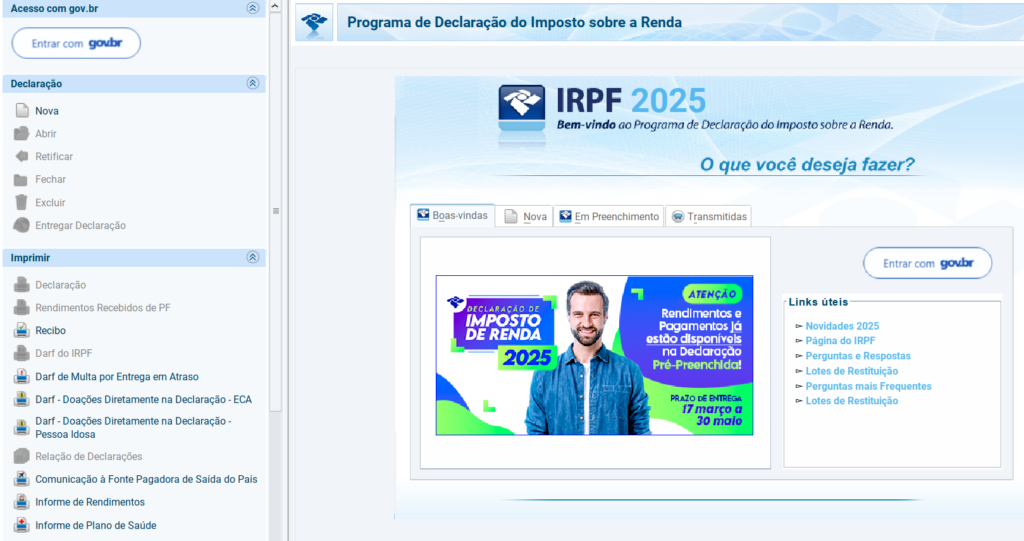Click the Excluir trash icon
1024x541 pixels.
(22, 203)
